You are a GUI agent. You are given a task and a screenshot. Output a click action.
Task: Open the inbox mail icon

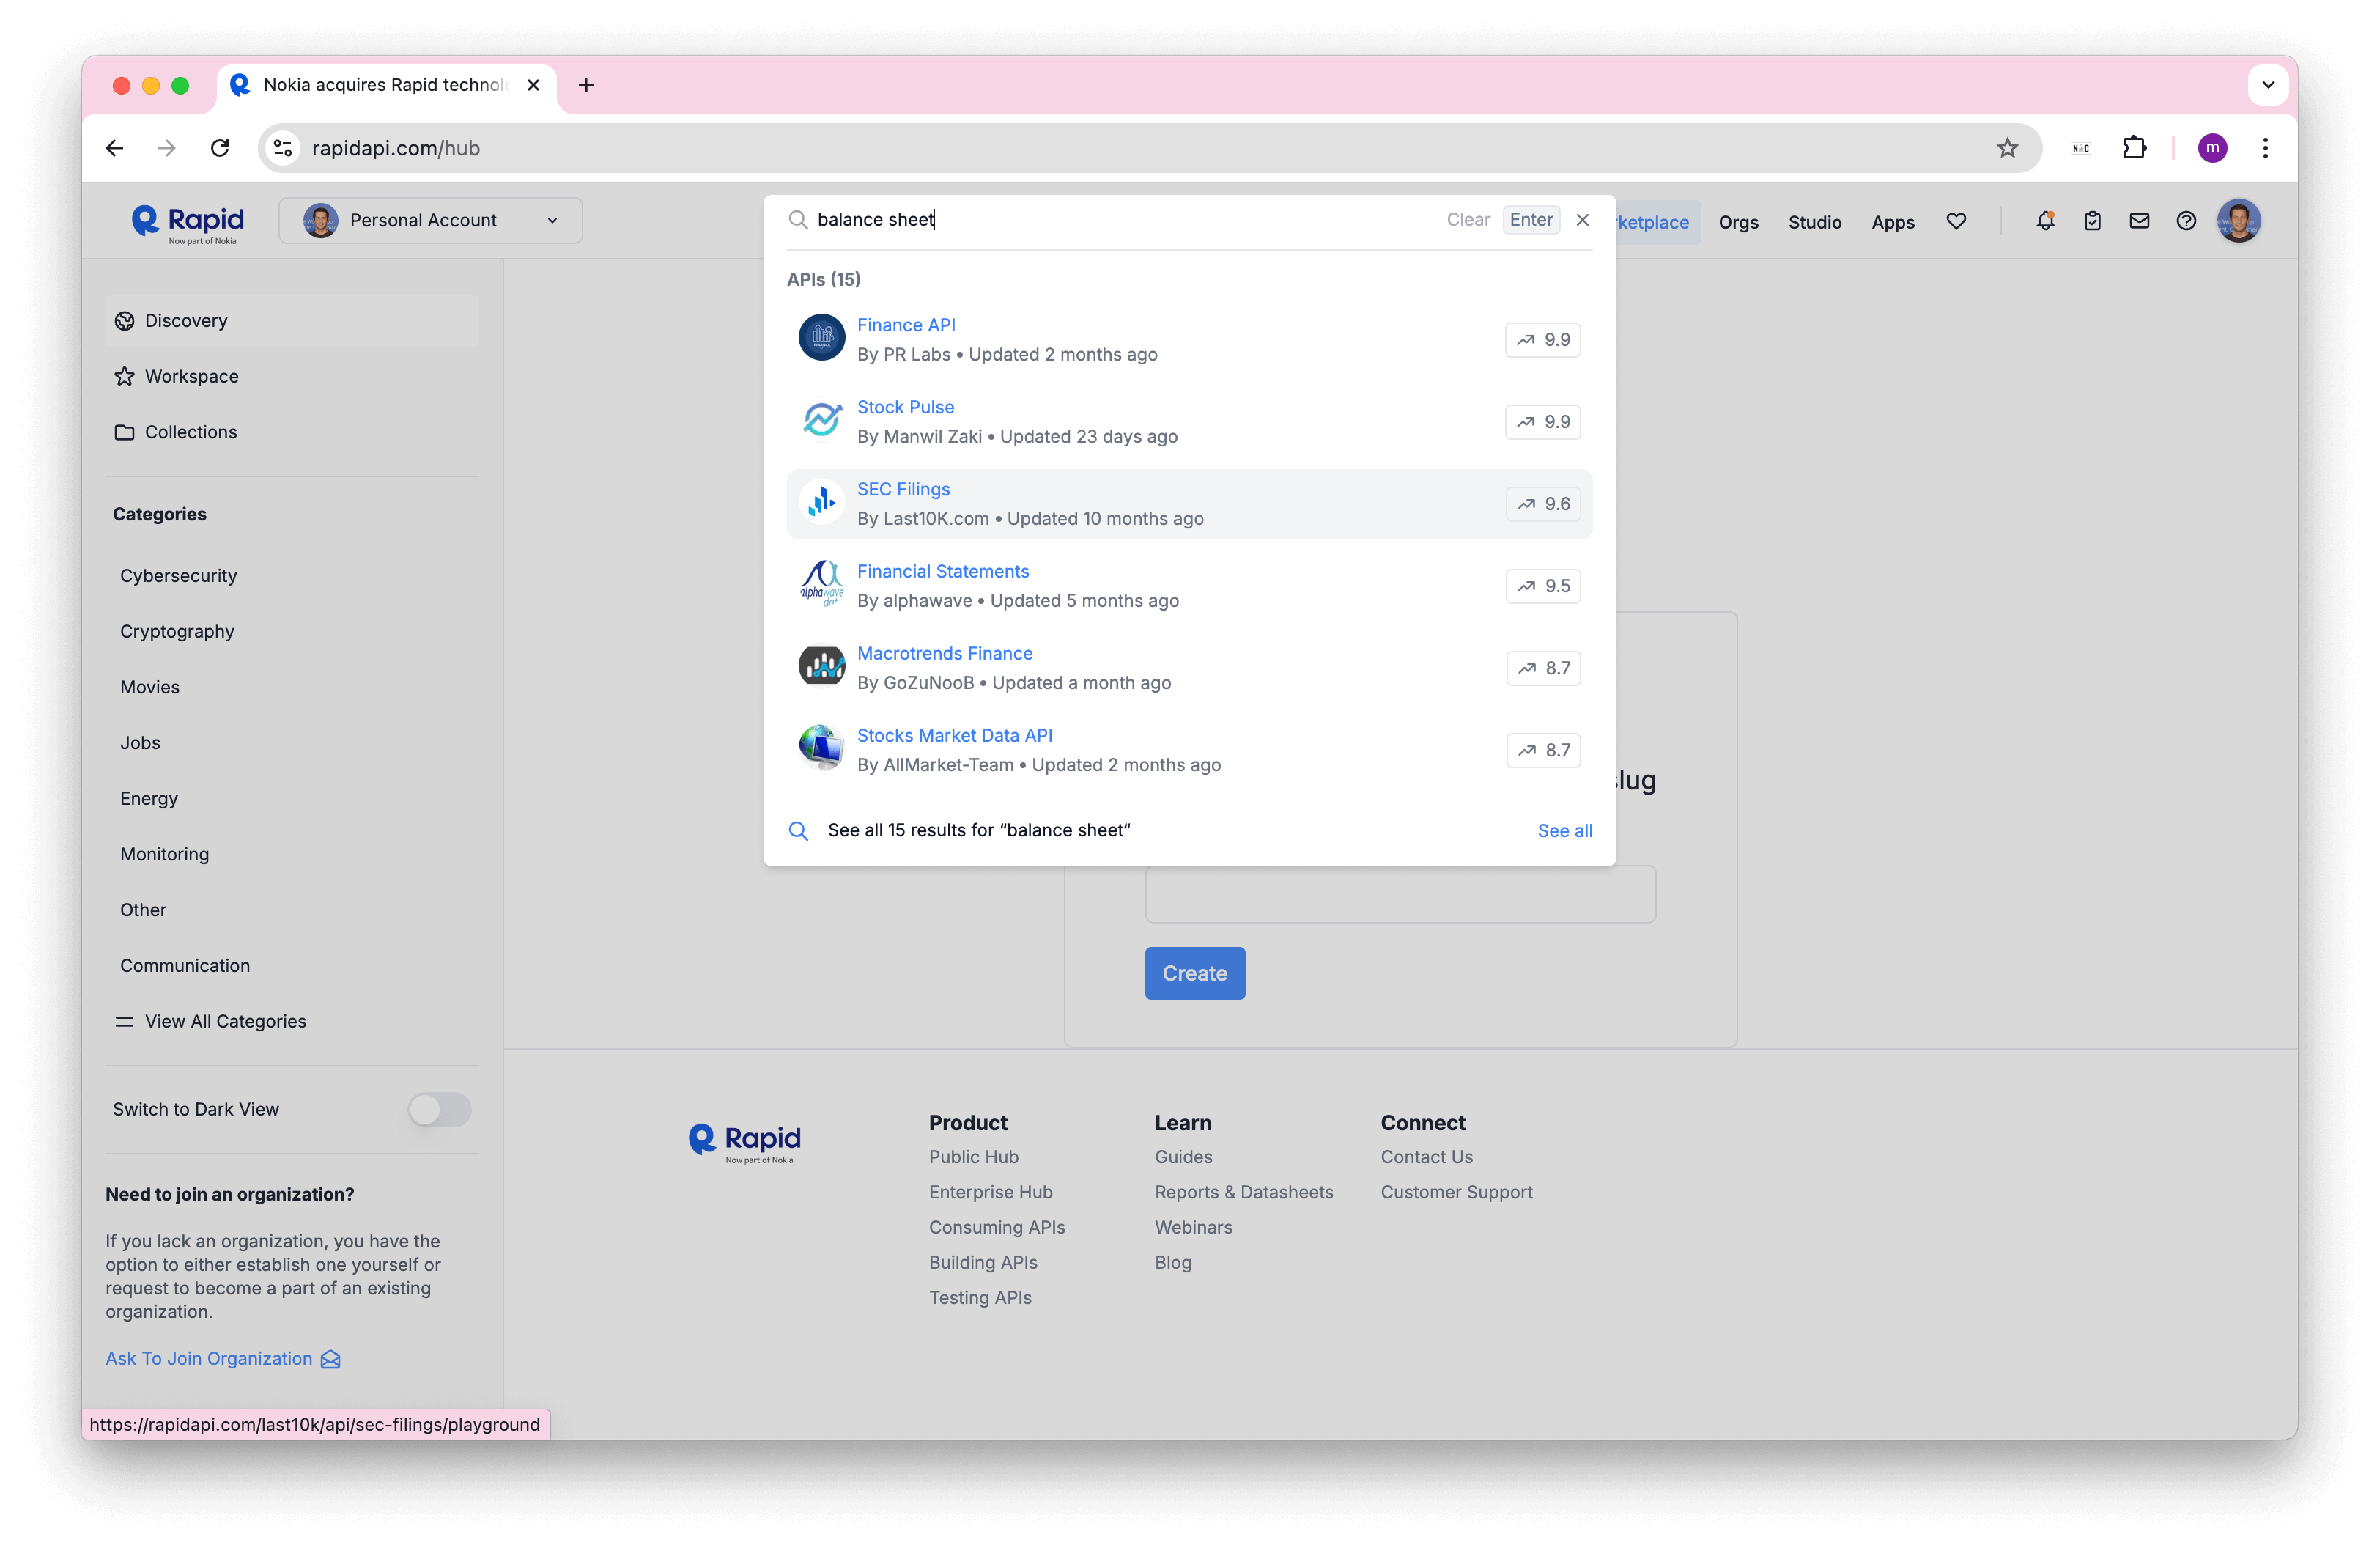tap(2140, 221)
